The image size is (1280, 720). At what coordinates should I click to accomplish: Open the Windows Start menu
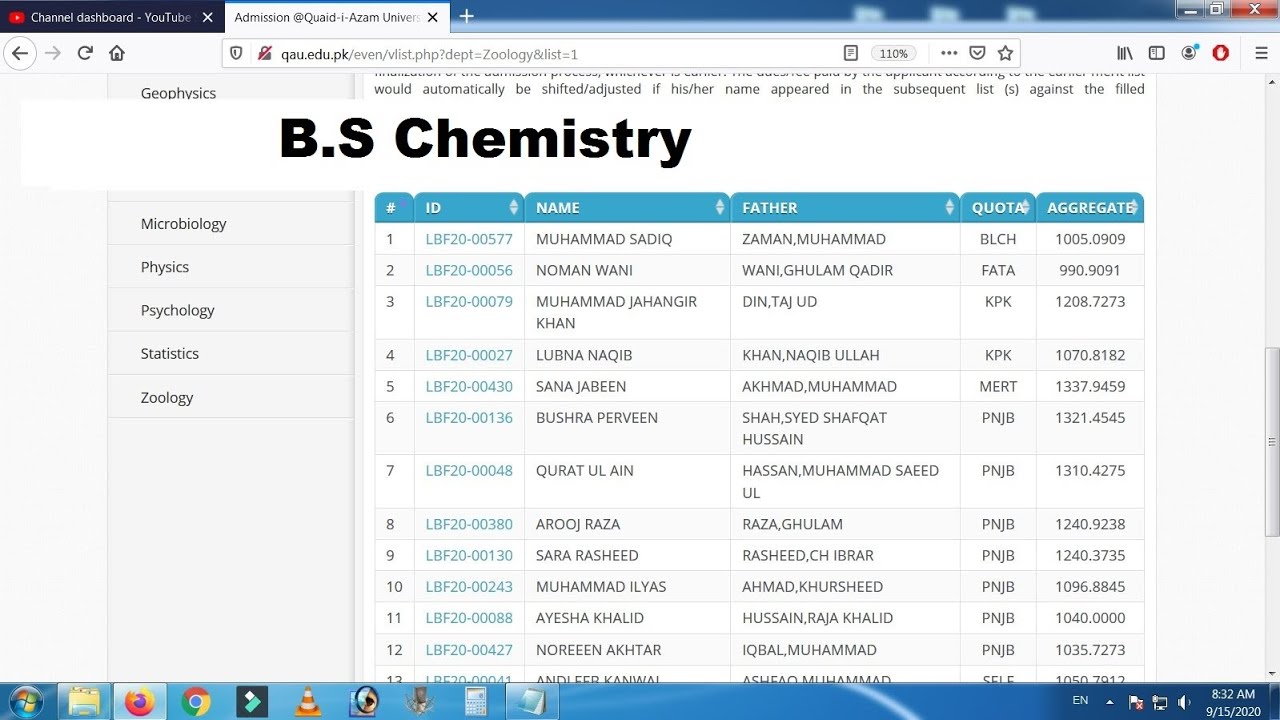(24, 701)
